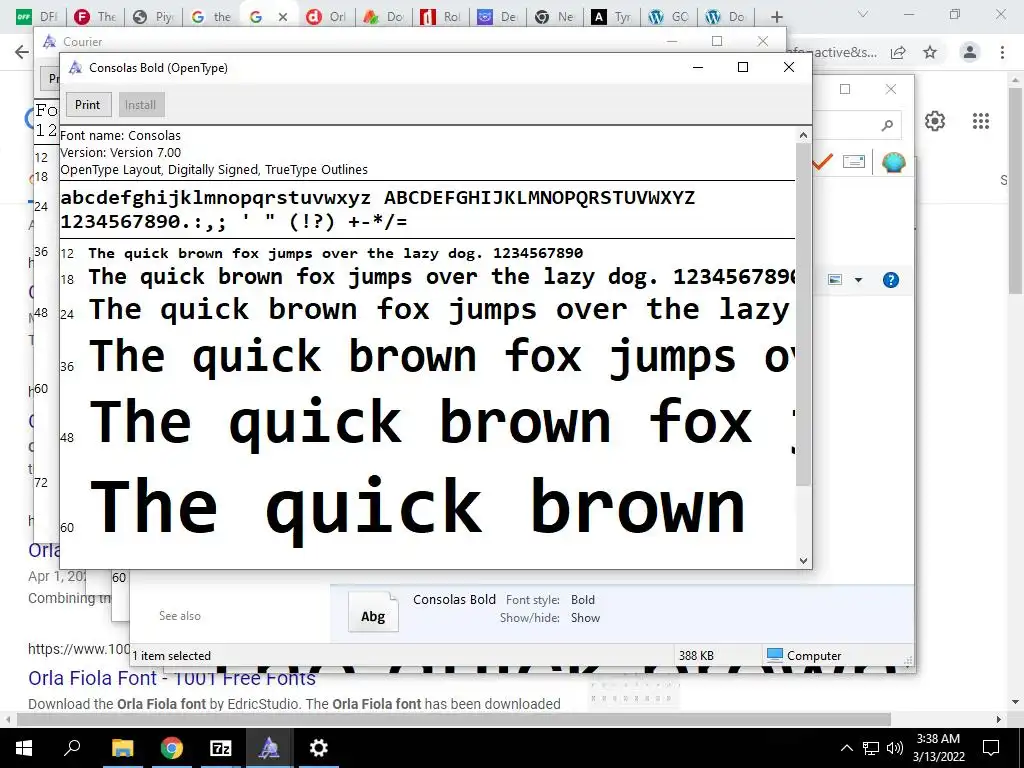Click the font viewer taskbar icon

[269, 748]
